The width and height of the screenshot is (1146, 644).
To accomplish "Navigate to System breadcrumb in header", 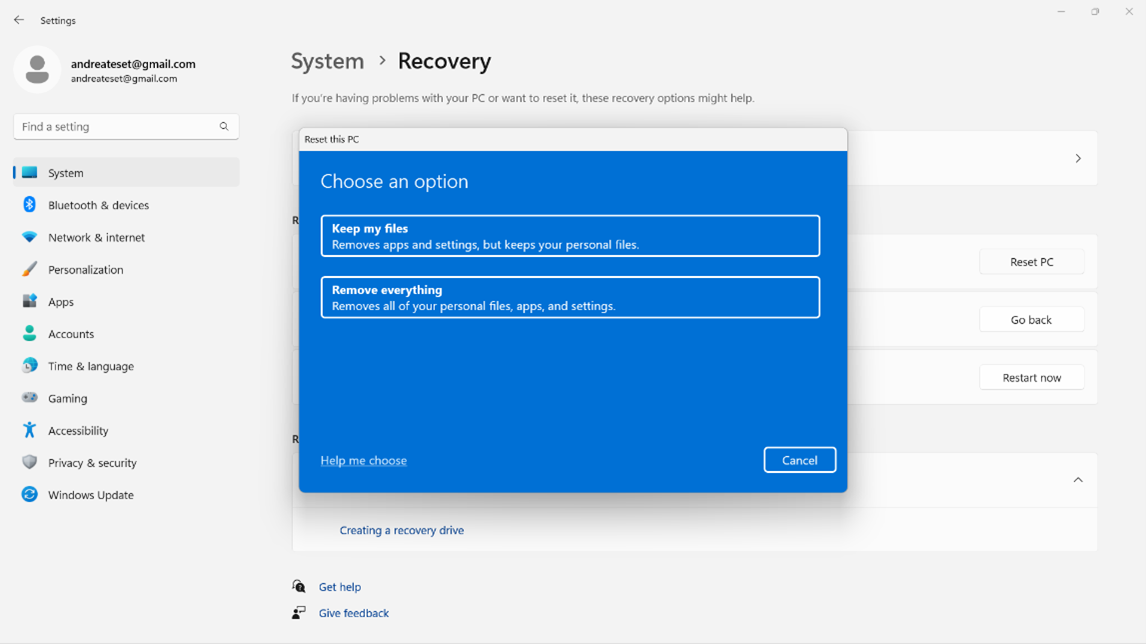I will (327, 61).
